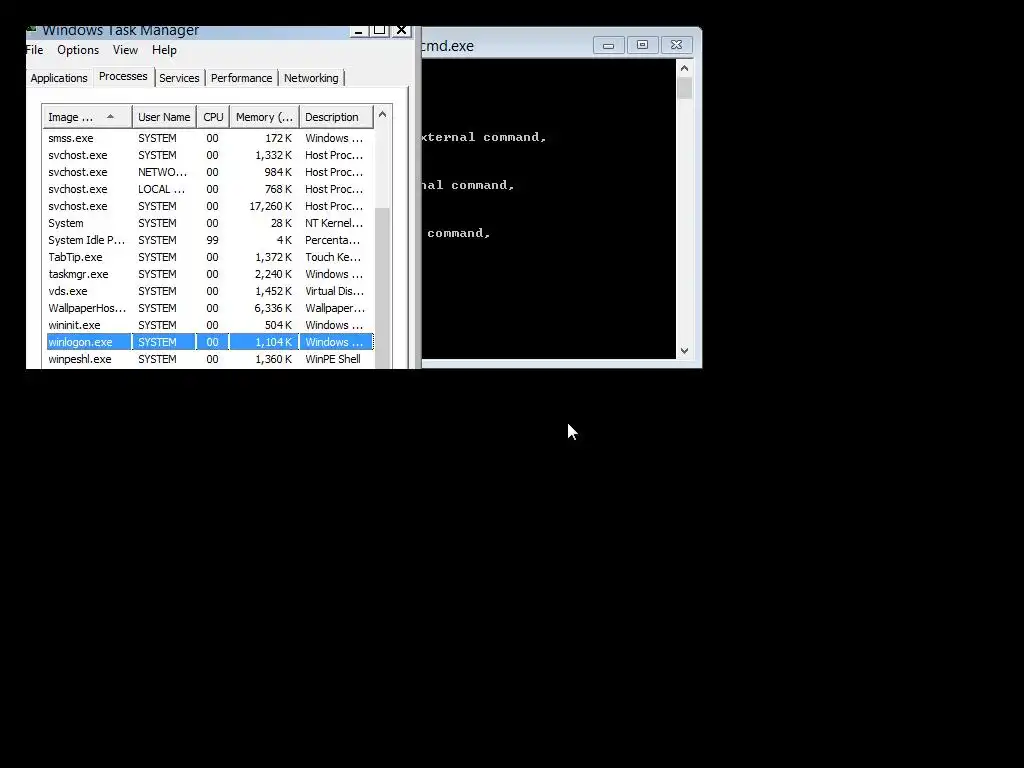
Task: Maximize the cmd.exe window
Action: coord(643,45)
